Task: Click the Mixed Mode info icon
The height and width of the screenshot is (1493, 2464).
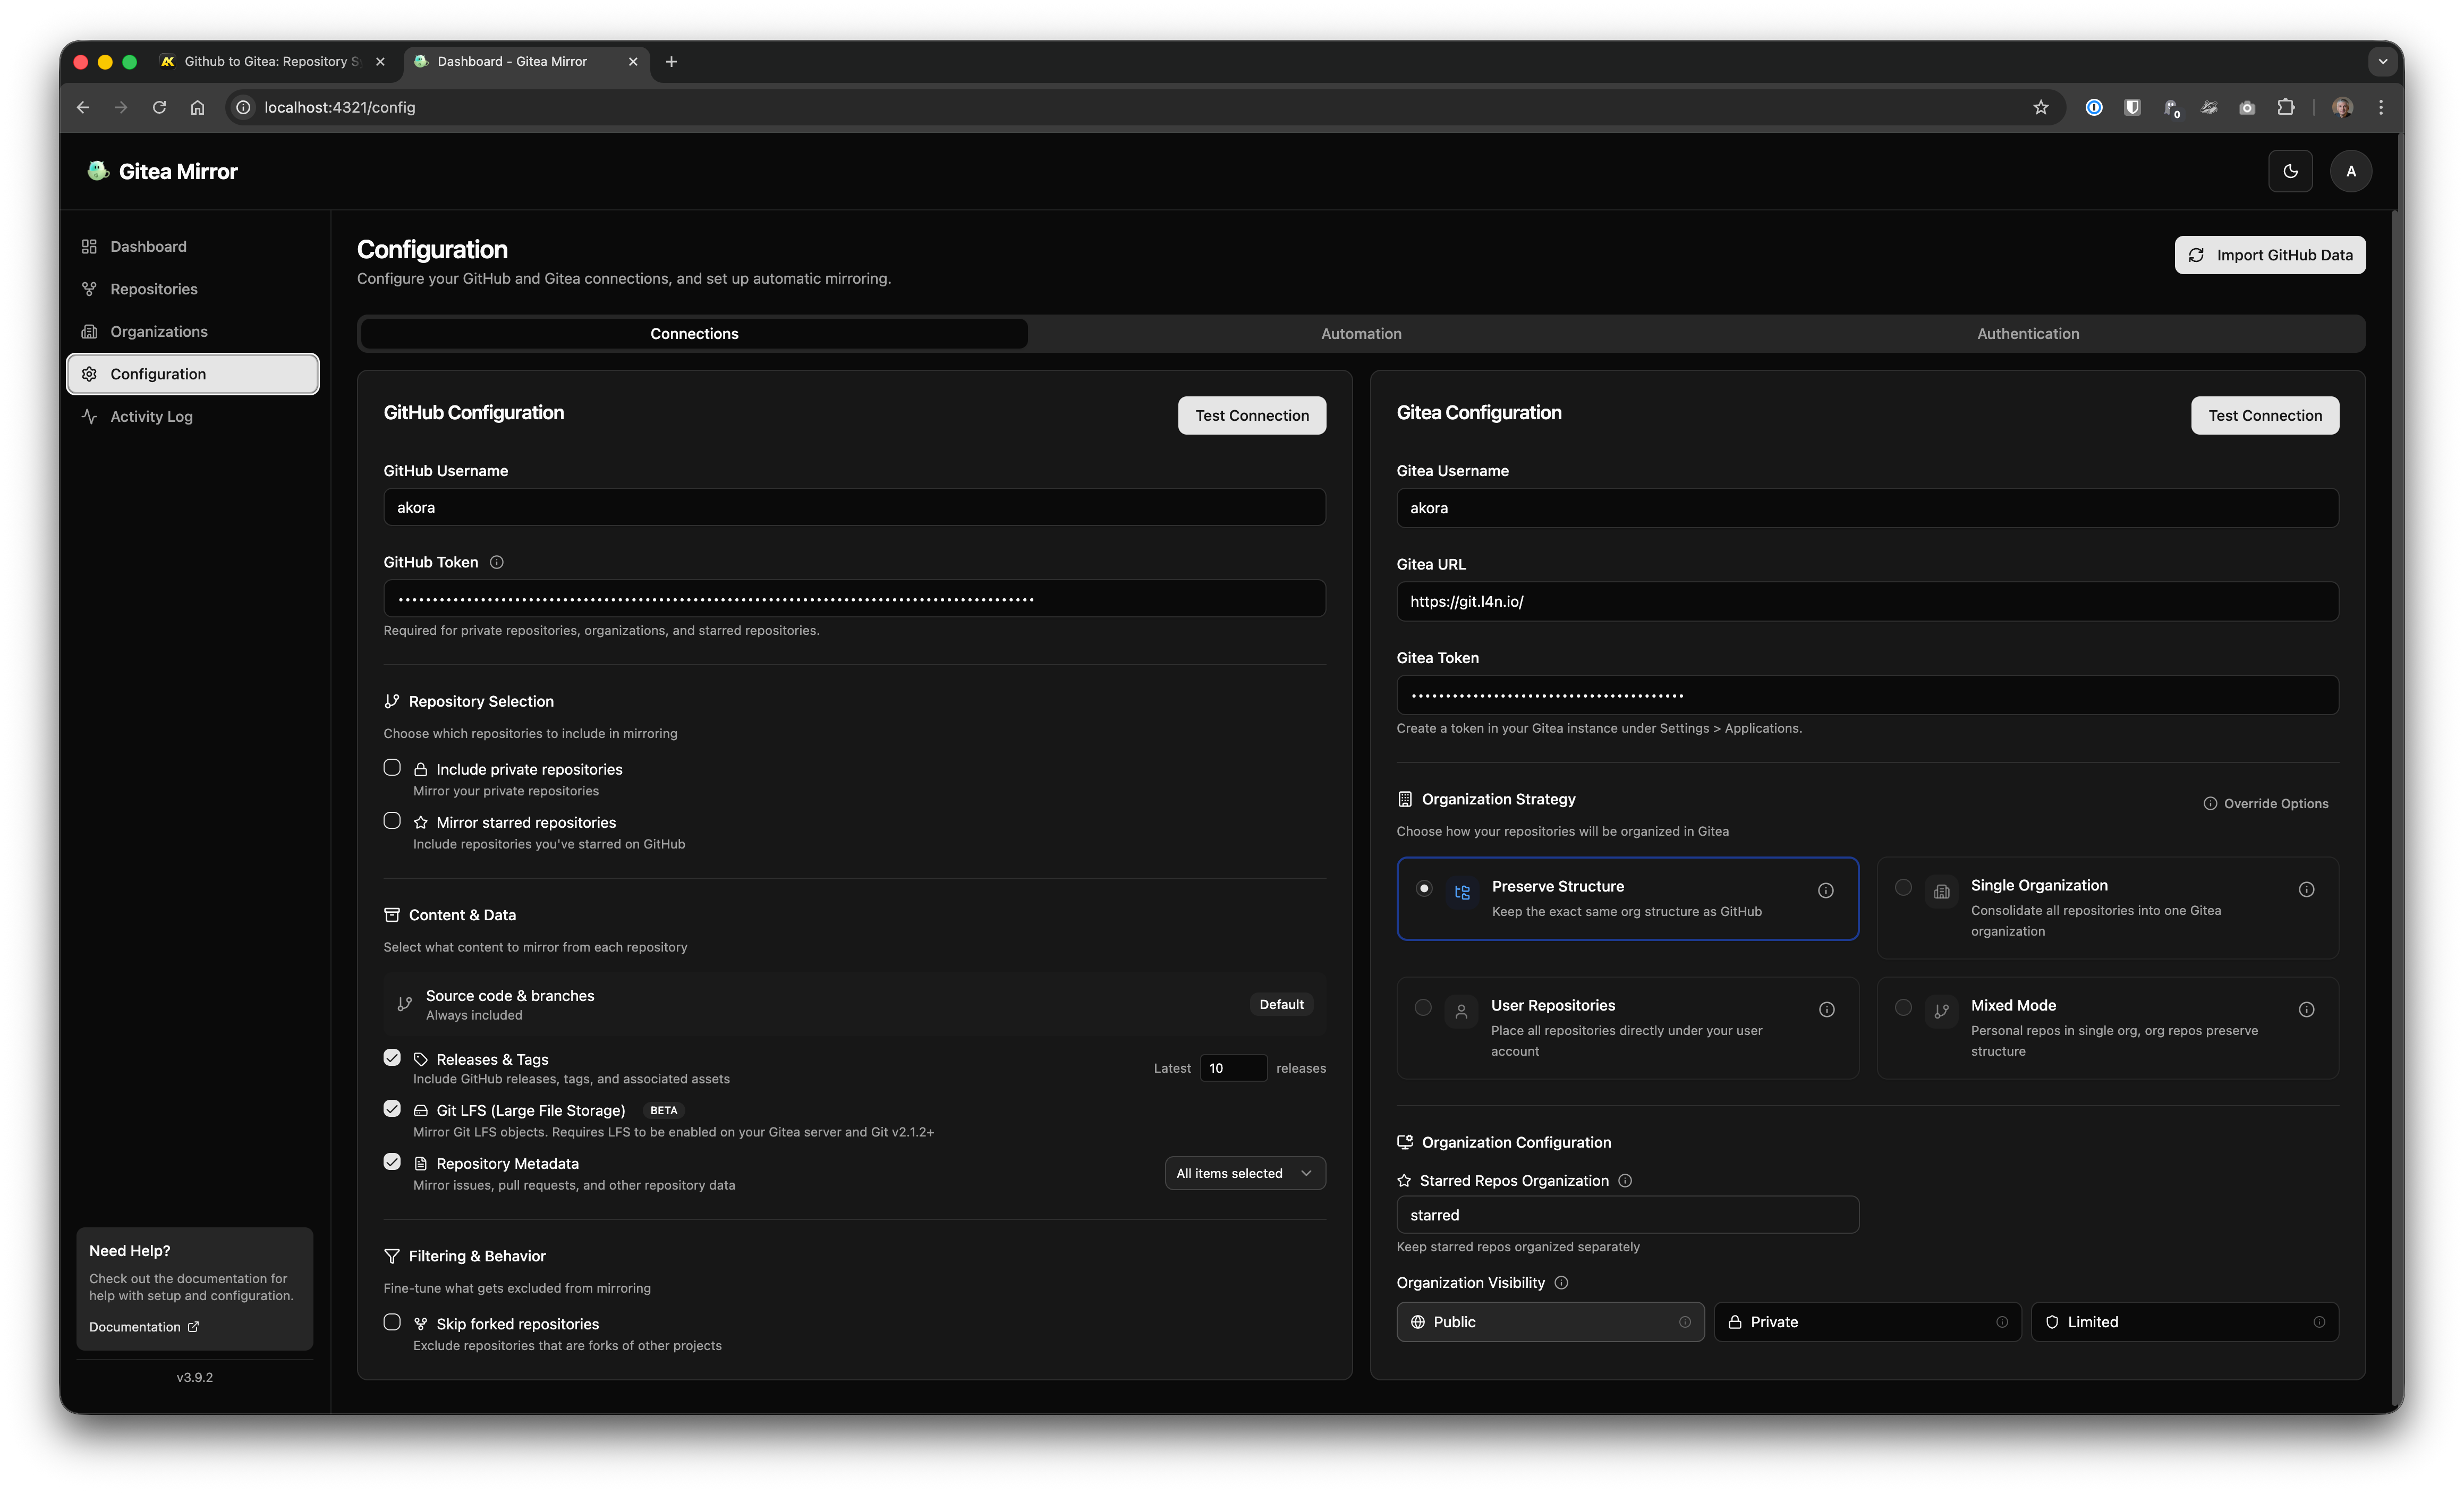Action: click(x=2306, y=1009)
